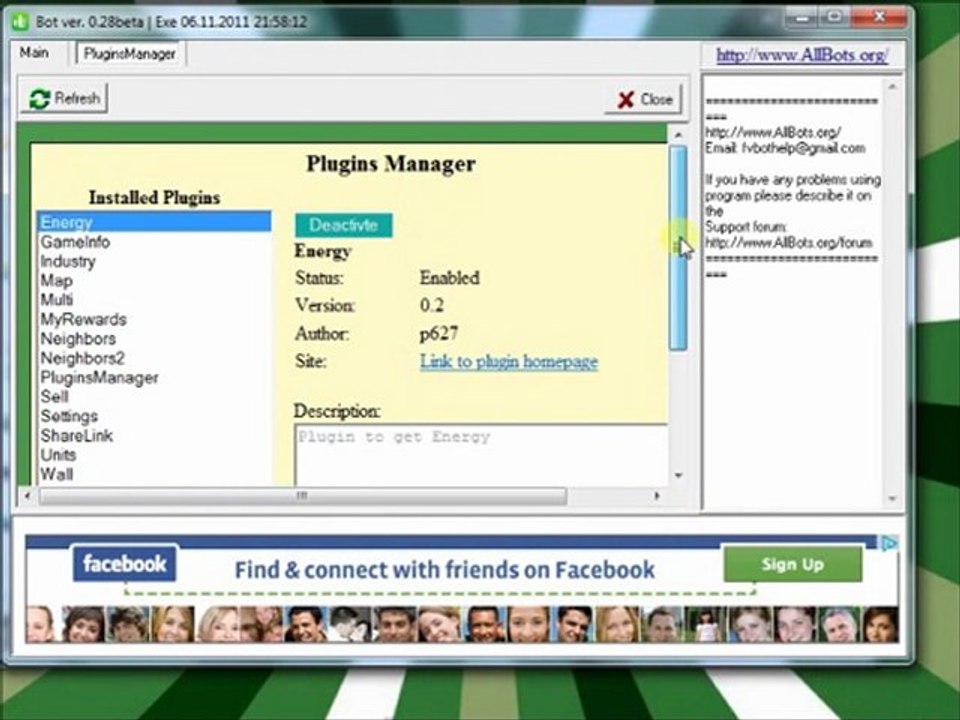The width and height of the screenshot is (960, 720).
Task: Click the version value 0.2
Action: click(432, 306)
